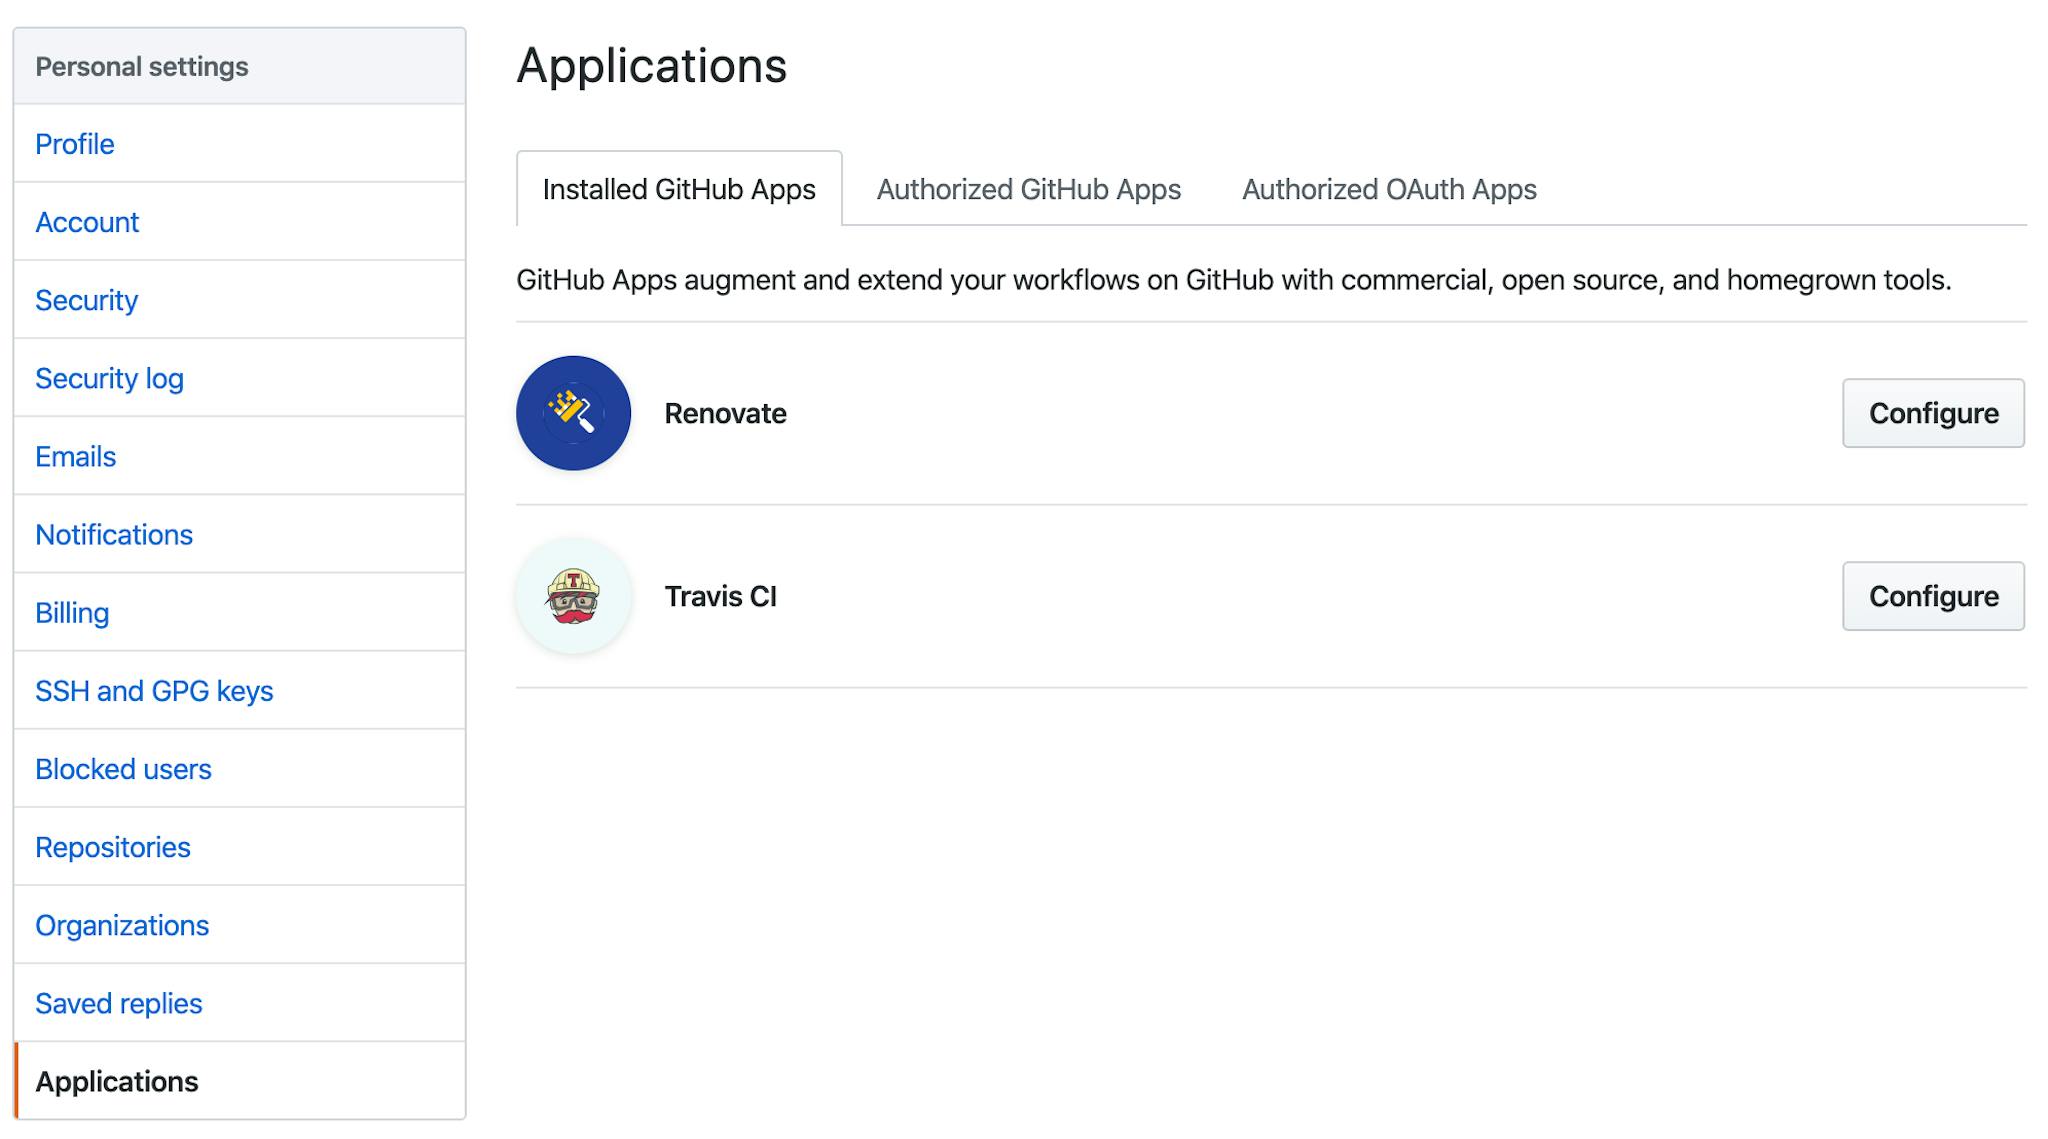2048x1139 pixels.
Task: View Blocked users list
Action: (x=123, y=768)
